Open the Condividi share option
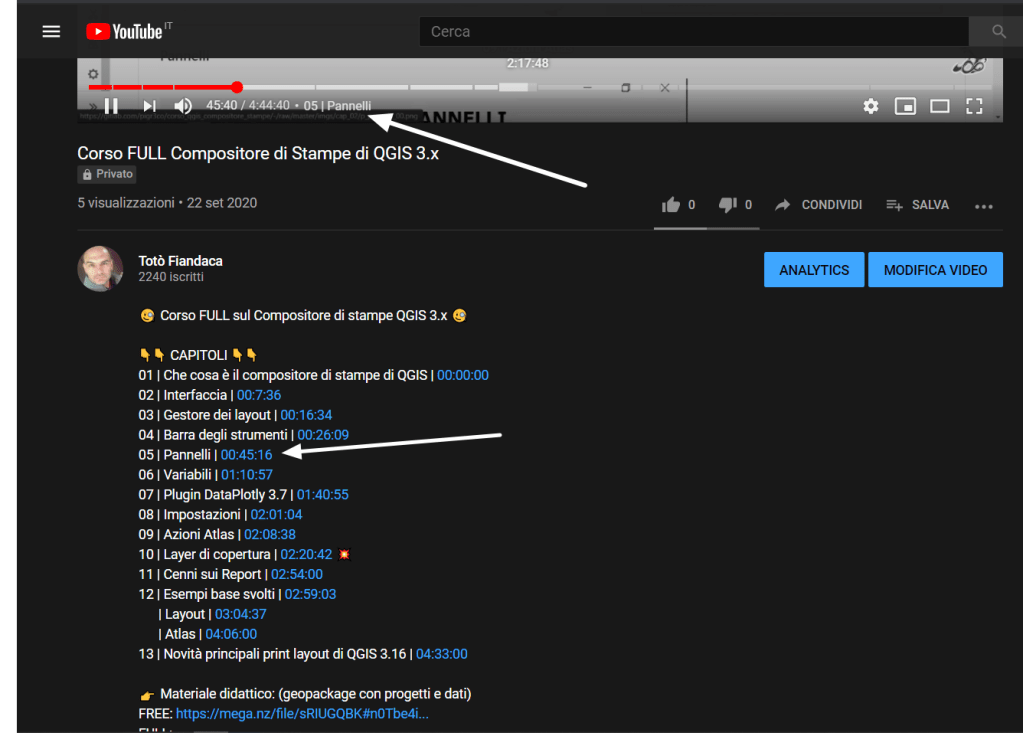 tap(818, 205)
